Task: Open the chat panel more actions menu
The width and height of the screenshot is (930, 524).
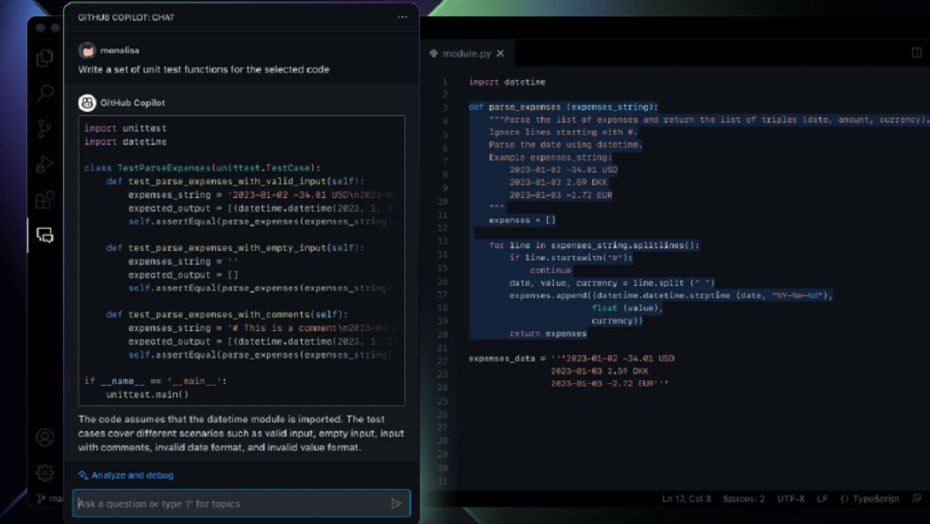Action: pyautogui.click(x=403, y=17)
